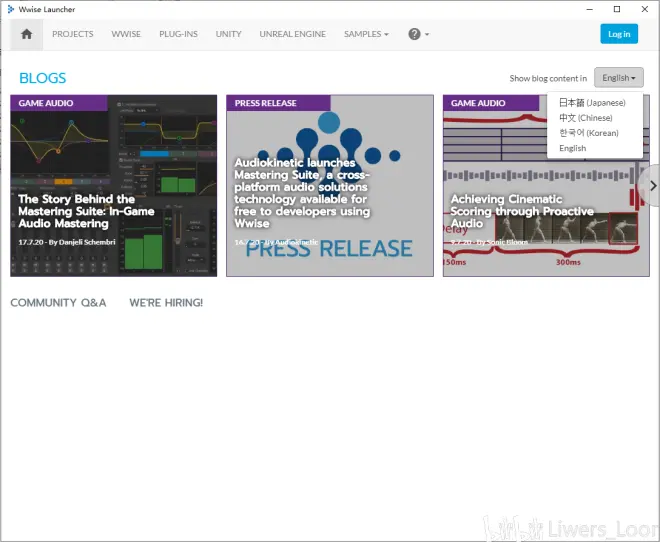The height and width of the screenshot is (542, 660).
Task: Open the Help question mark menu
Action: pyautogui.click(x=418, y=34)
